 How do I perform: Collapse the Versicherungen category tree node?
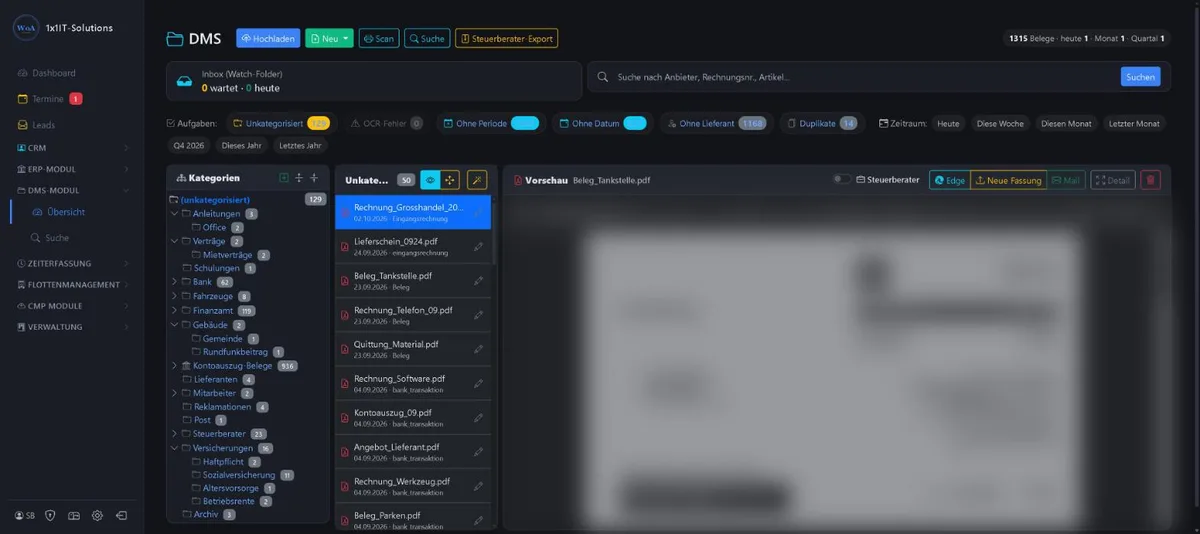click(174, 448)
